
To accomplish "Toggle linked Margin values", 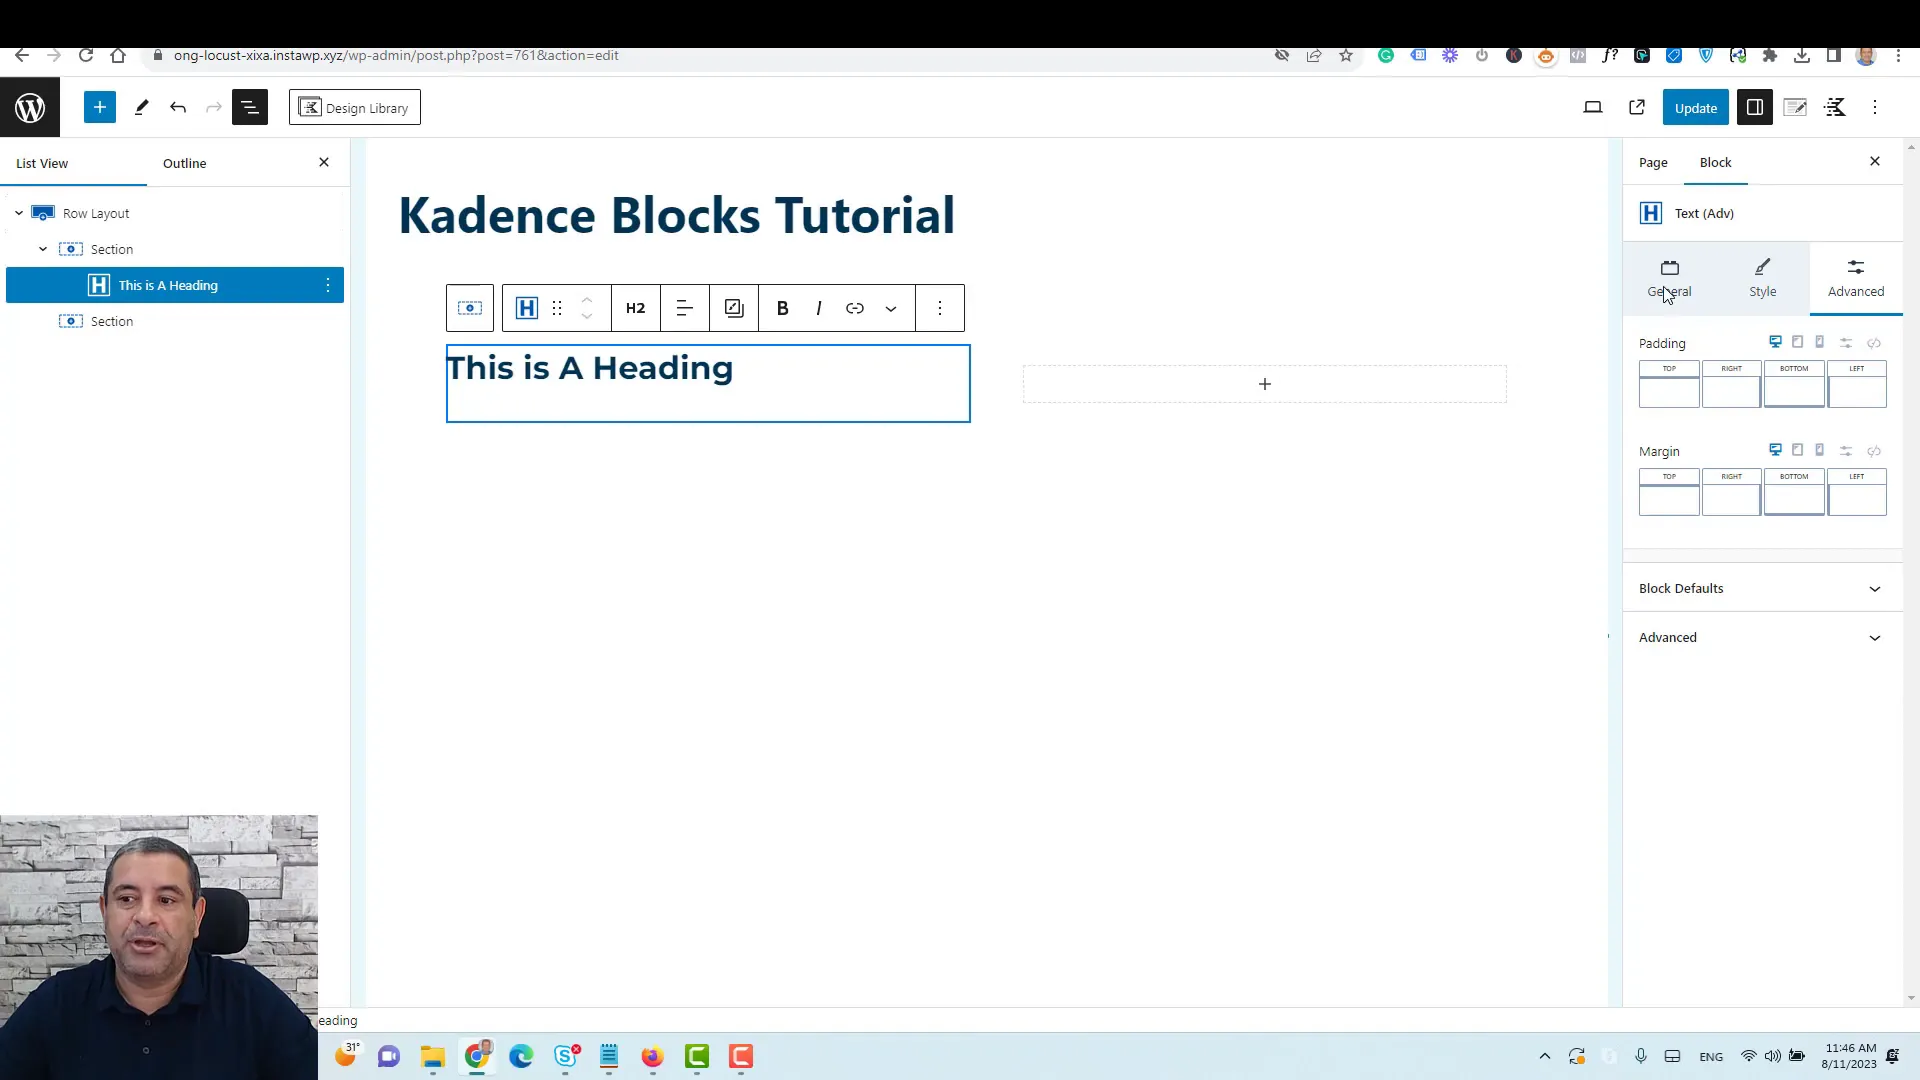I will pos(1874,451).
